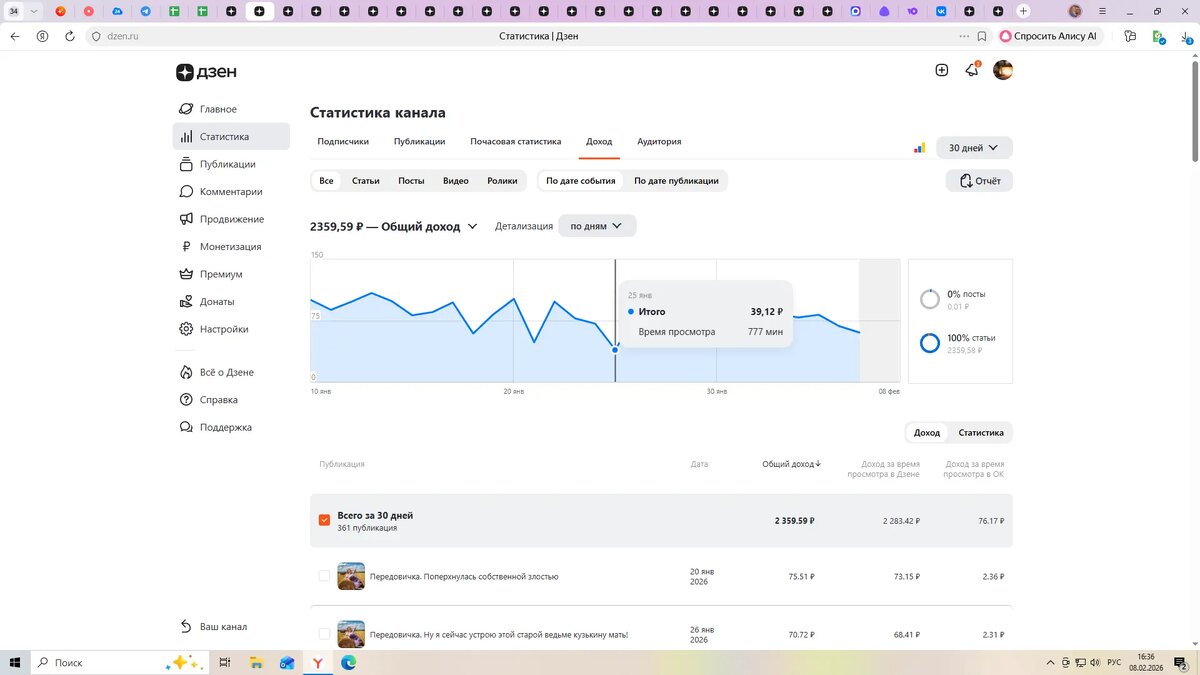1200x675 pixels.
Task: Switch table to Статистика view
Action: 981,433
